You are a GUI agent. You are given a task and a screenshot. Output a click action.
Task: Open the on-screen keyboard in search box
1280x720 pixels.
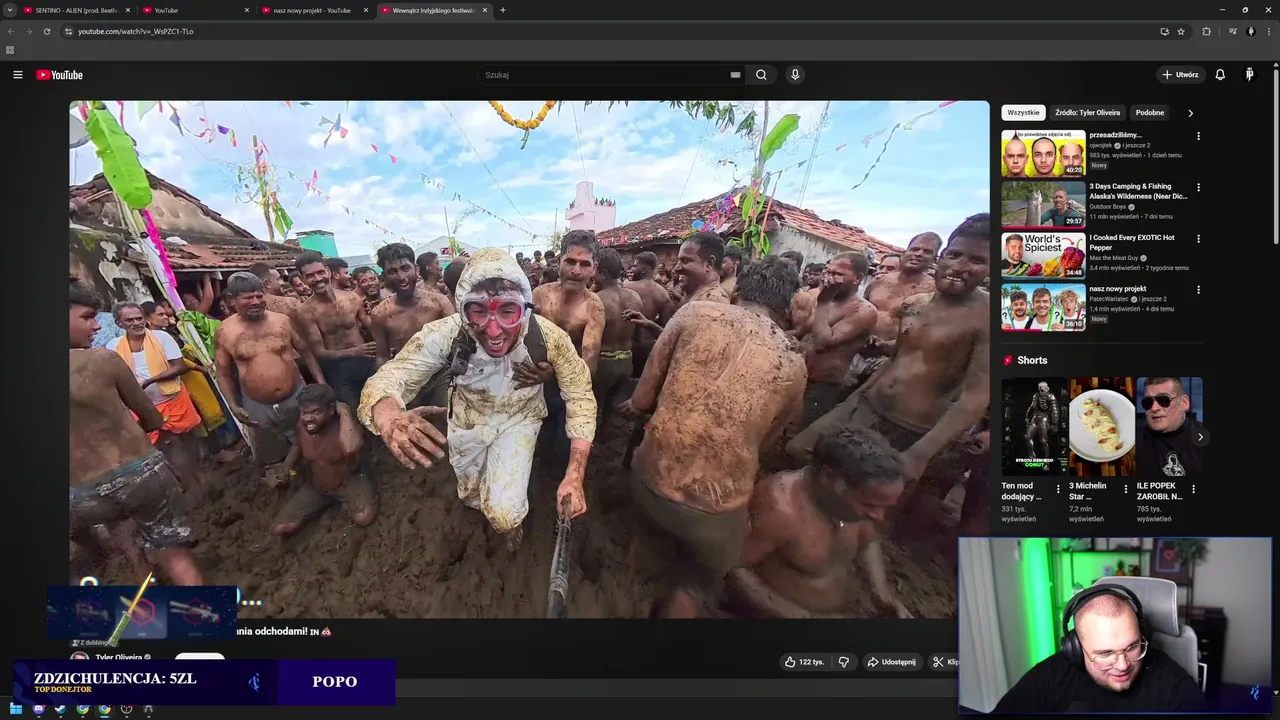point(735,75)
